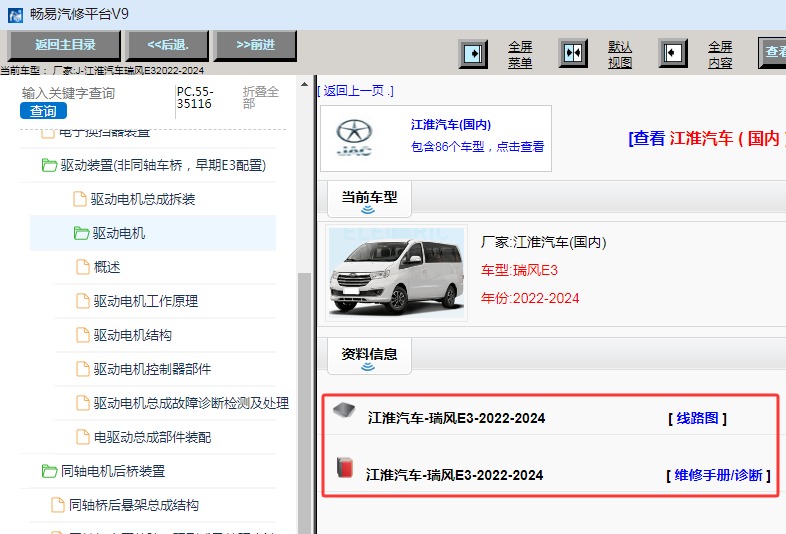
Task: Select the 资料信息 tab
Action: (369, 357)
